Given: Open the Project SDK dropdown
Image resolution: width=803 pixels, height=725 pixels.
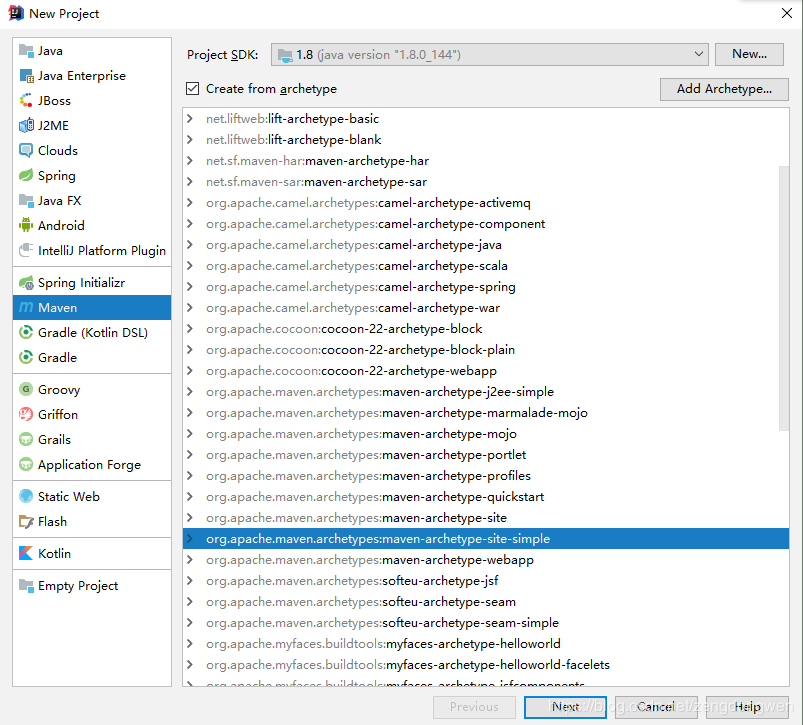Looking at the screenshot, I should click(490, 55).
